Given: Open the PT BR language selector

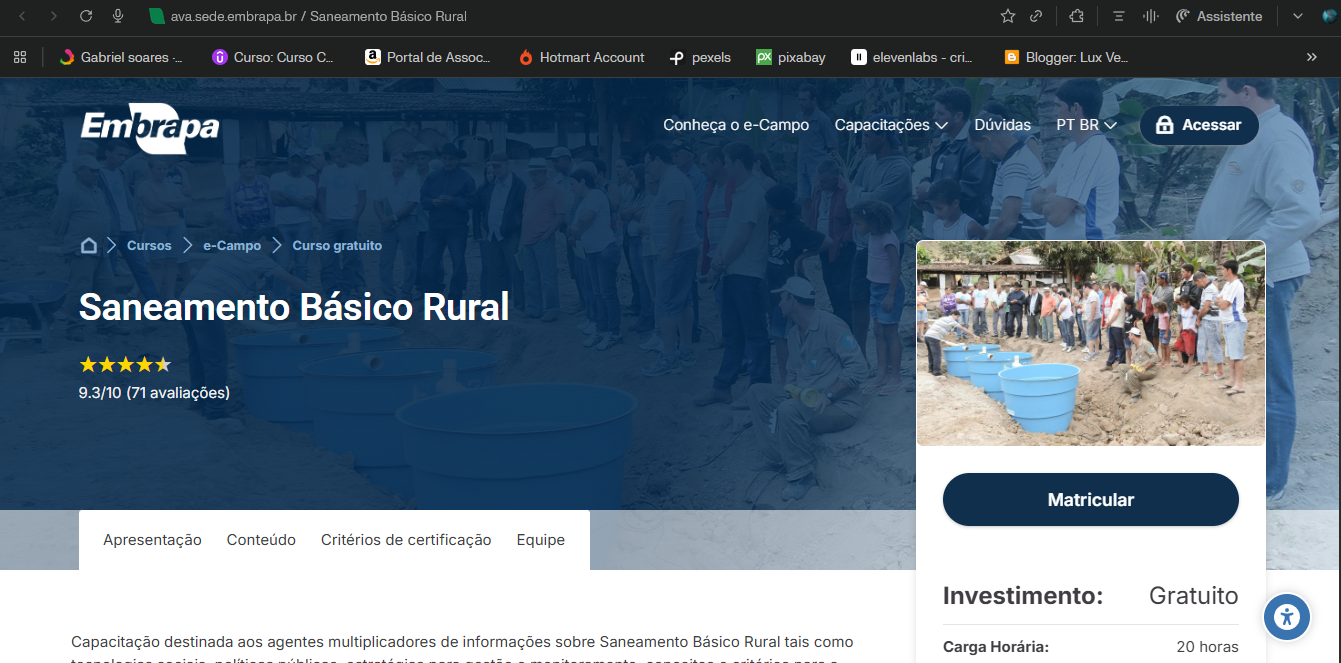Looking at the screenshot, I should tap(1086, 125).
